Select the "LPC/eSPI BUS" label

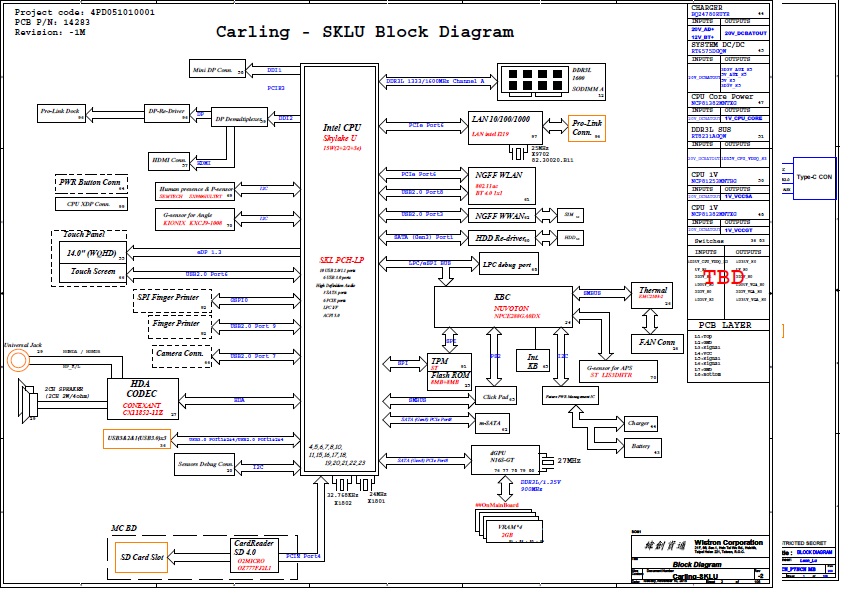click(x=430, y=263)
